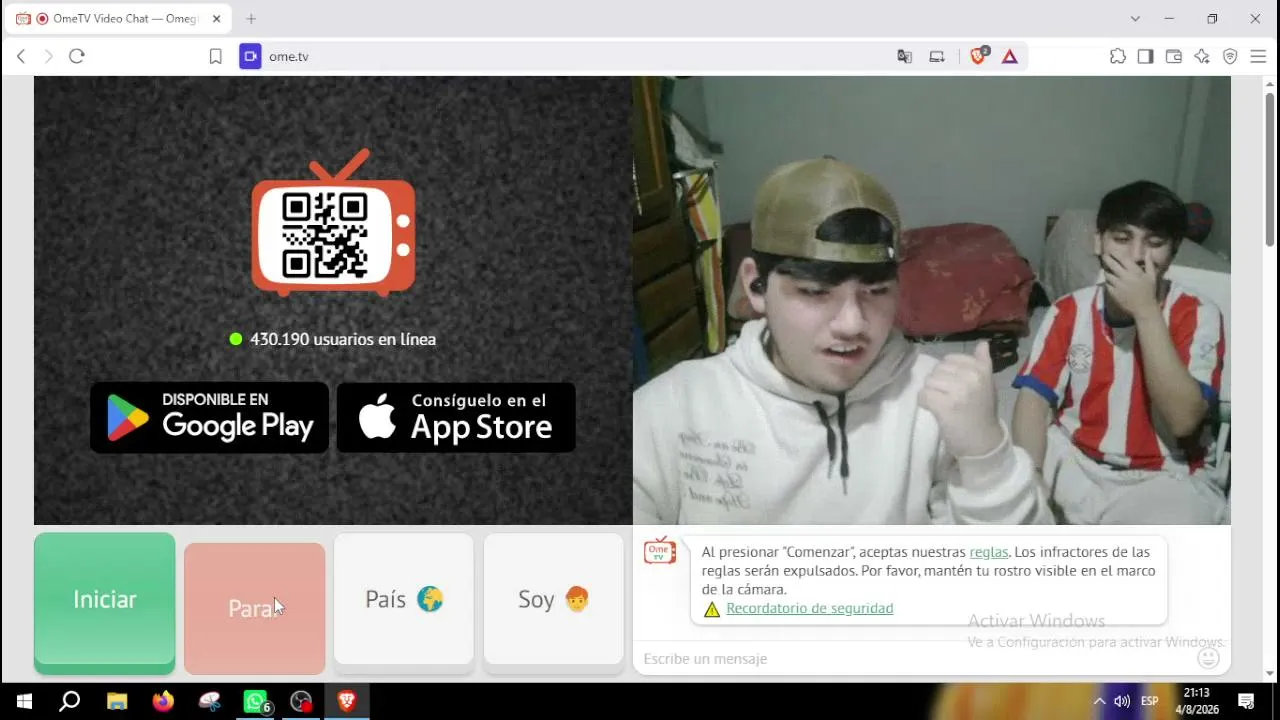Translate this page
Image resolution: width=1280 pixels, height=720 pixels.
[x=905, y=56]
